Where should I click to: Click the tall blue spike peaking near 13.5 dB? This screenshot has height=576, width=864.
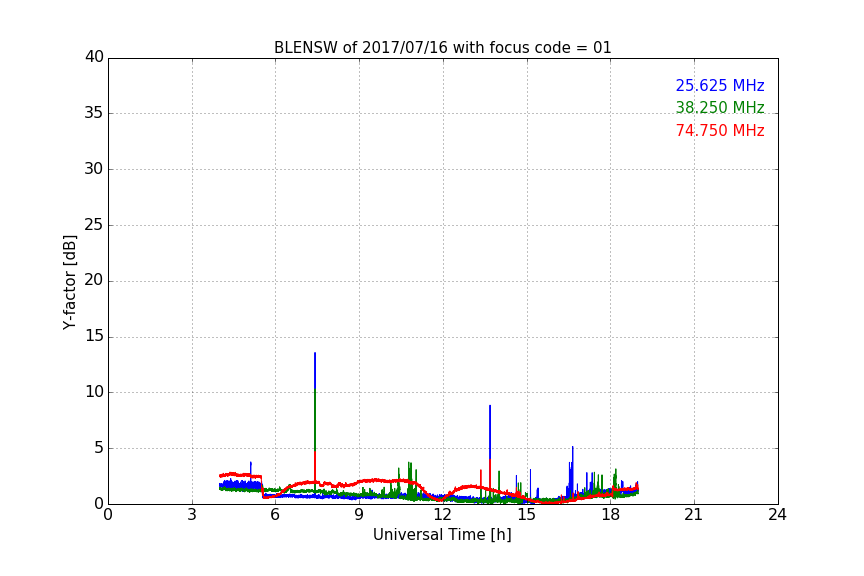tap(315, 370)
